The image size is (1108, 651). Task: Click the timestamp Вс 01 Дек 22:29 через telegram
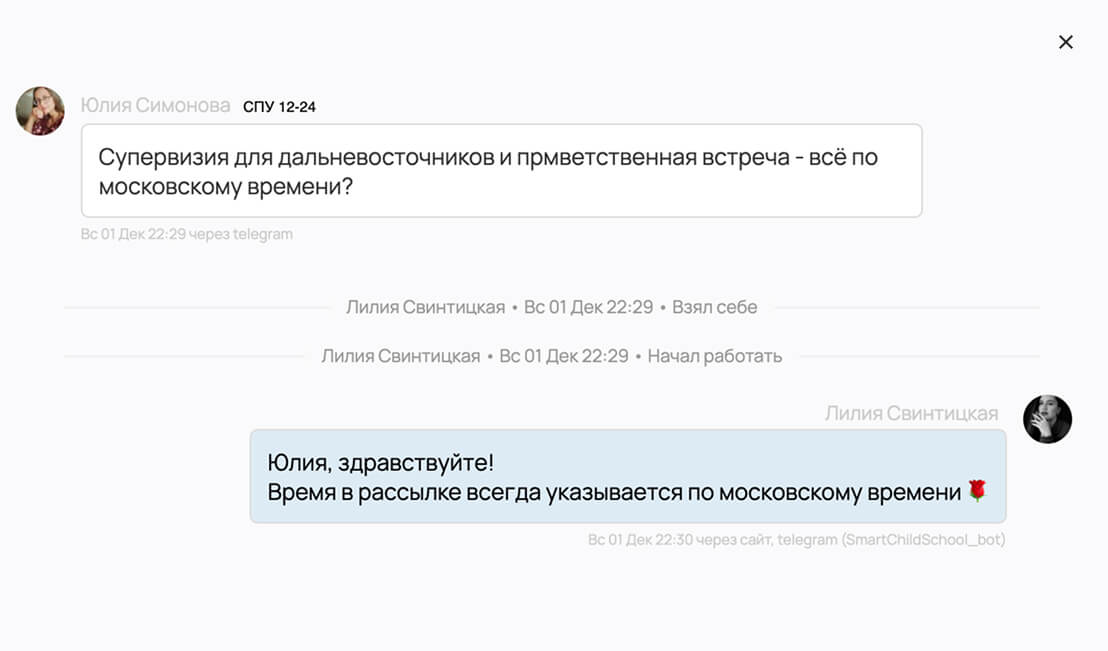click(x=187, y=234)
